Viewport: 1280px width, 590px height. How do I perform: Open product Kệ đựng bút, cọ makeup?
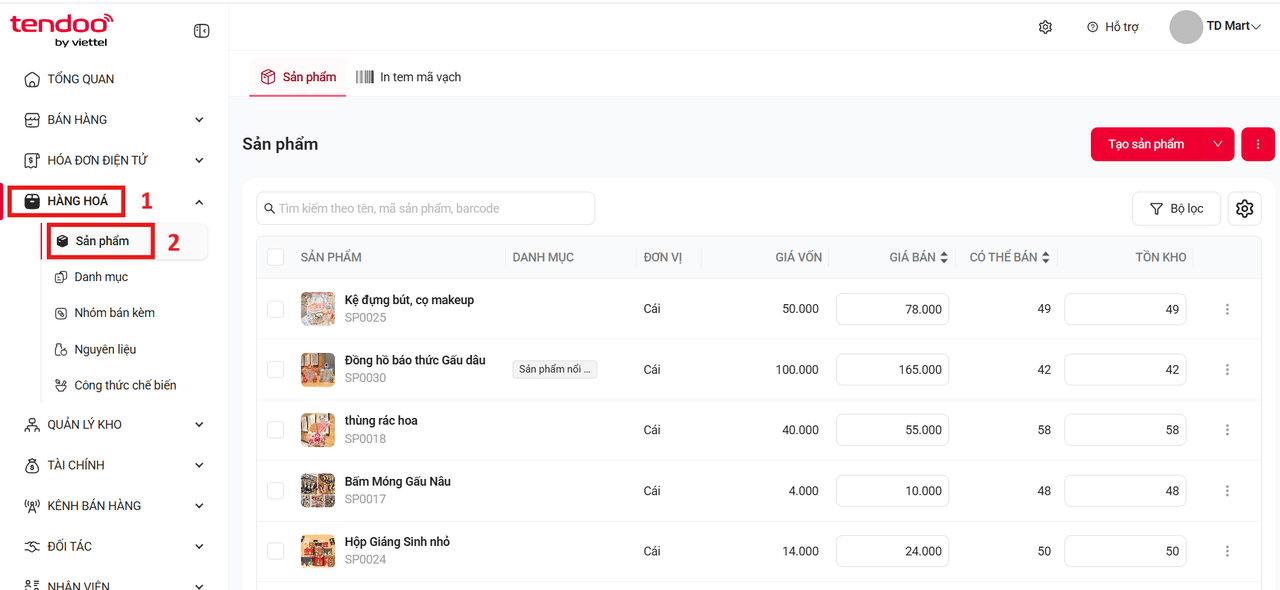pyautogui.click(x=409, y=300)
